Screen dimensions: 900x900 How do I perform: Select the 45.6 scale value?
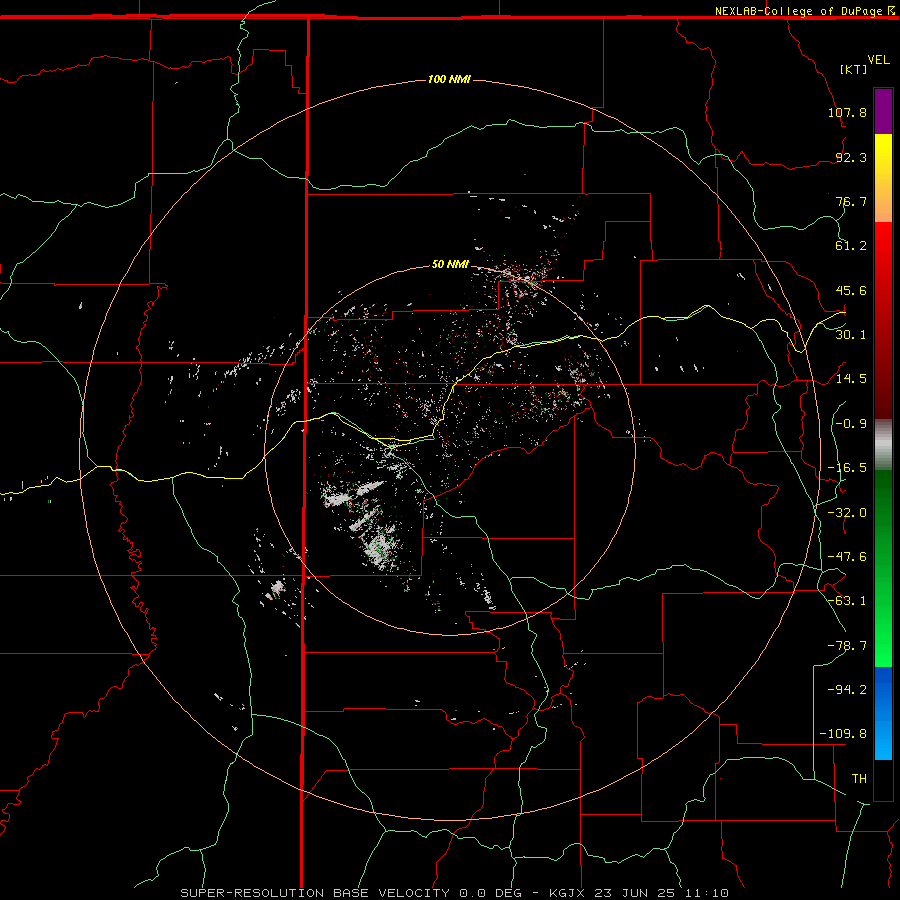click(x=851, y=290)
